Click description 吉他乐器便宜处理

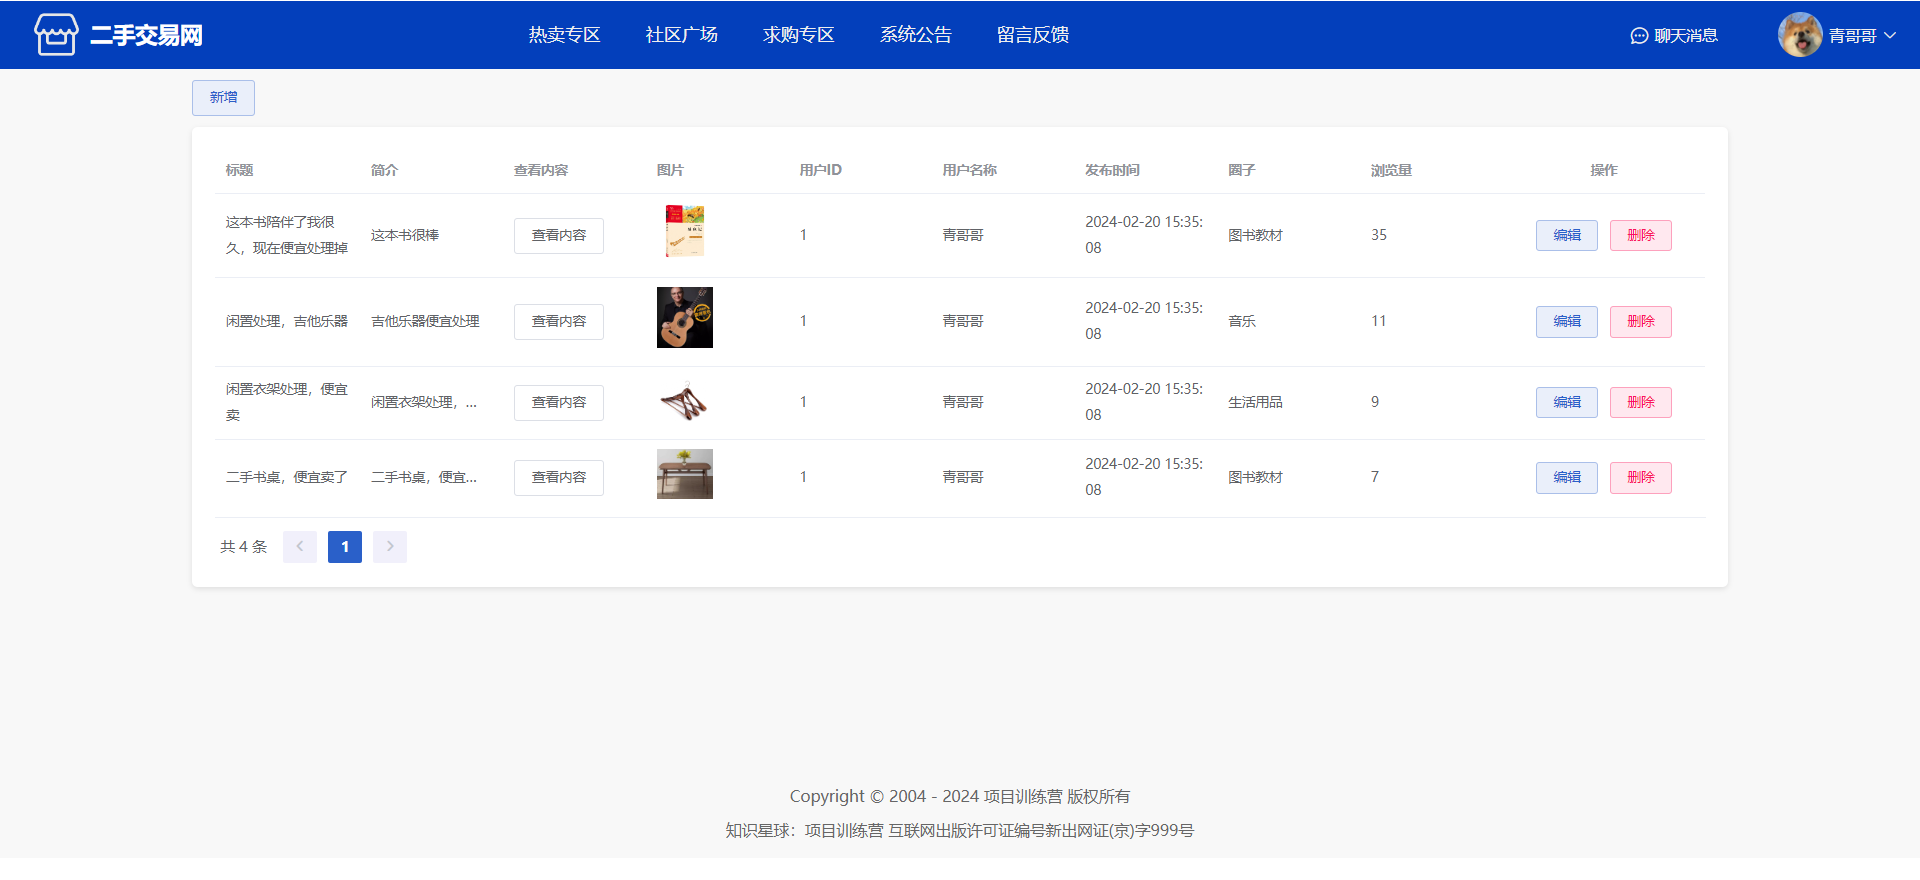pyautogui.click(x=425, y=322)
